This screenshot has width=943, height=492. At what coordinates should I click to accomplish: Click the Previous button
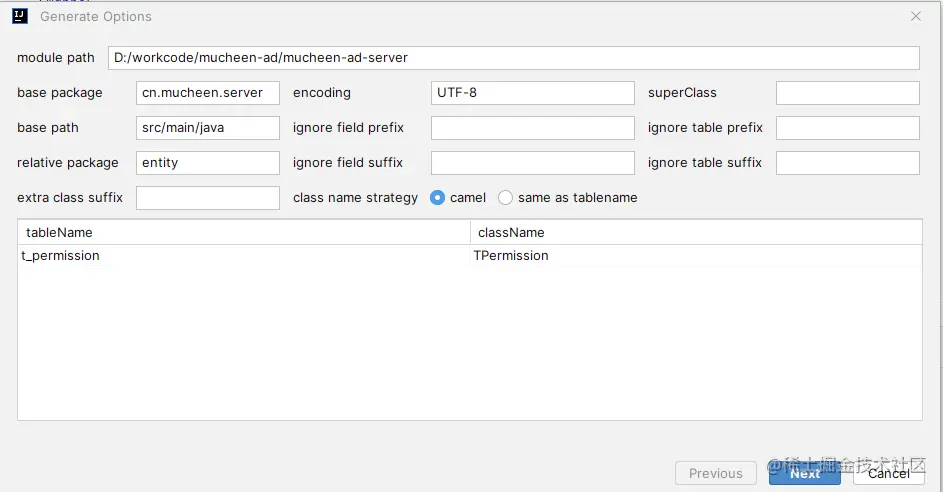(x=716, y=473)
